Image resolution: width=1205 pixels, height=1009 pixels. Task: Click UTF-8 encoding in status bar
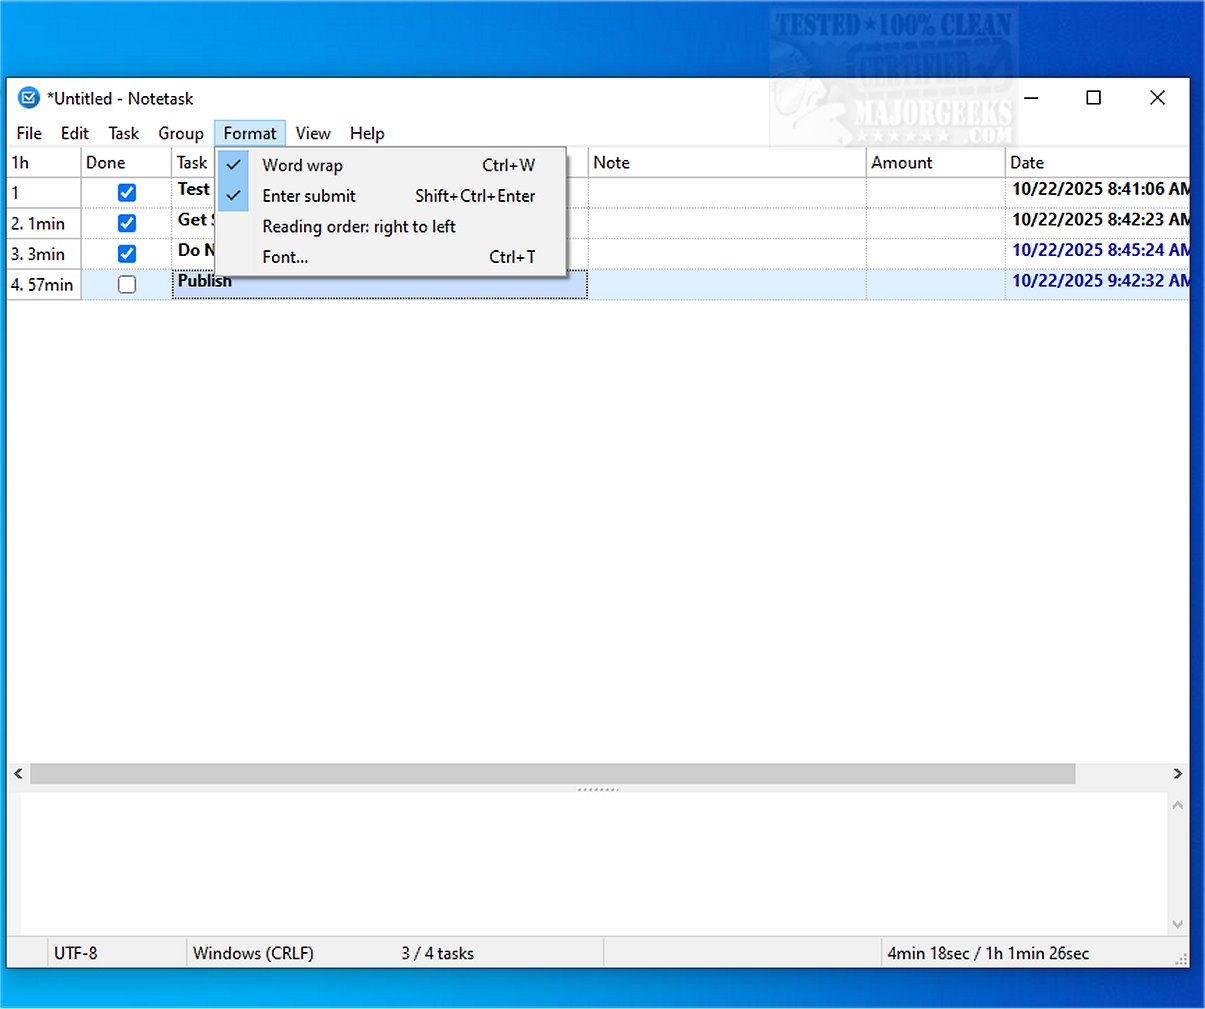76,953
